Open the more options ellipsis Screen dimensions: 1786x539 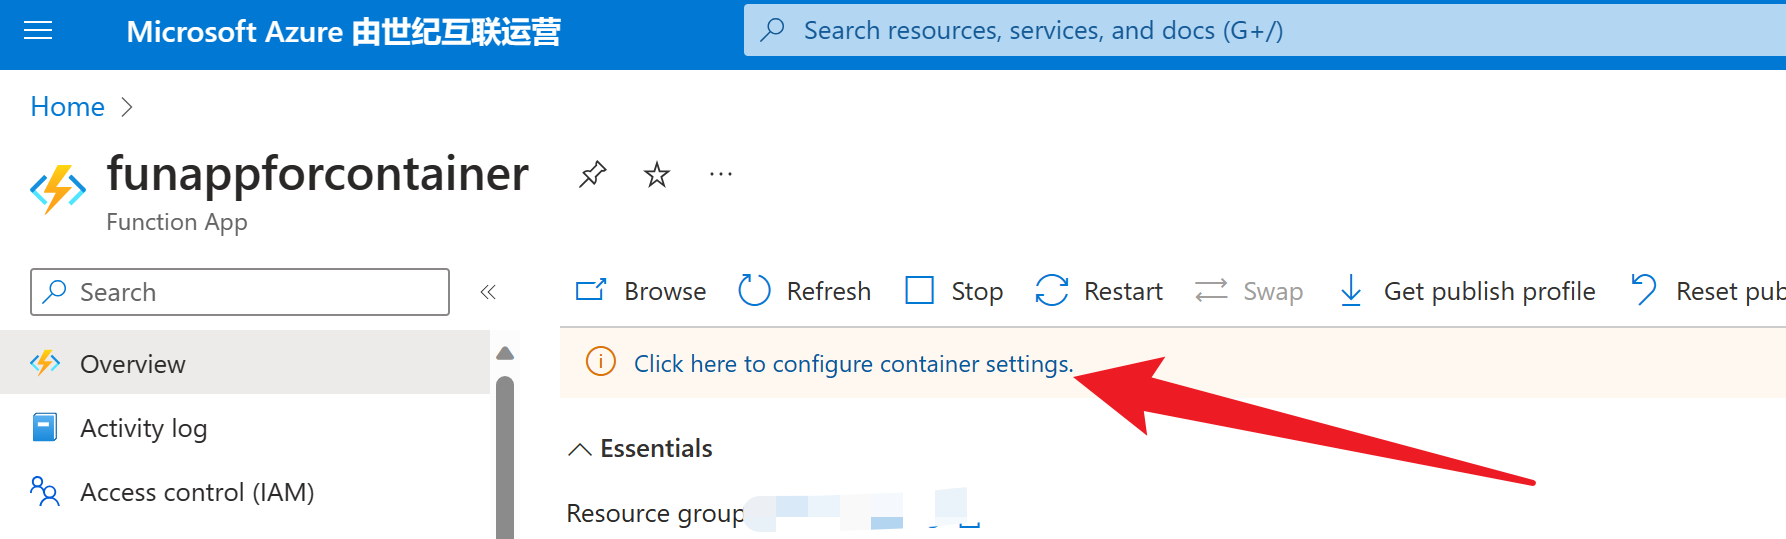(720, 175)
